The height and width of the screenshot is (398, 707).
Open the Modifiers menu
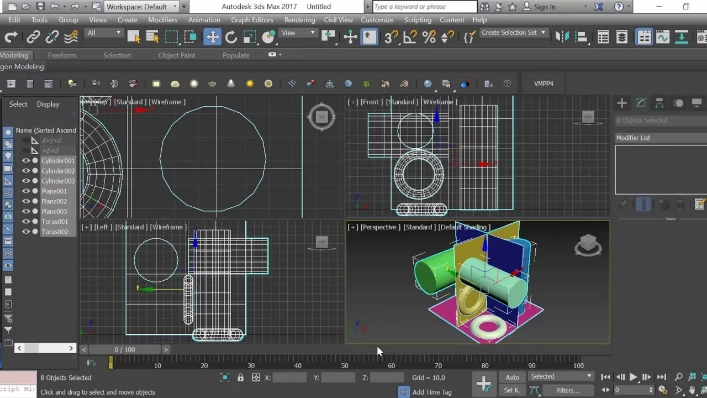(x=162, y=20)
